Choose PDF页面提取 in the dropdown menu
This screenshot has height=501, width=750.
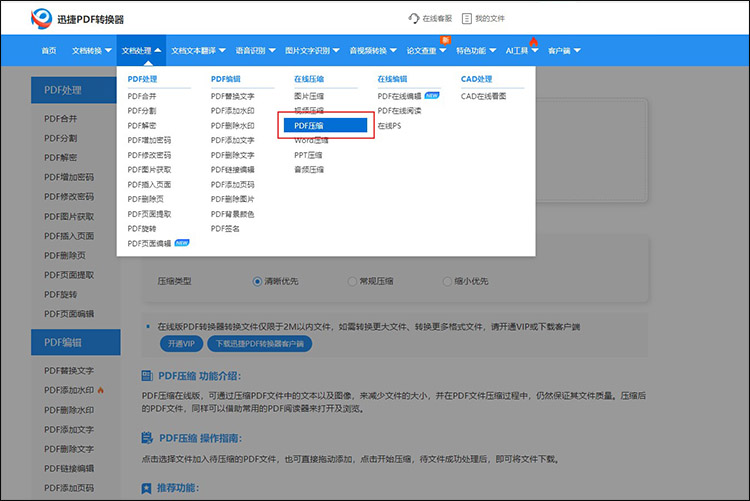click(149, 214)
